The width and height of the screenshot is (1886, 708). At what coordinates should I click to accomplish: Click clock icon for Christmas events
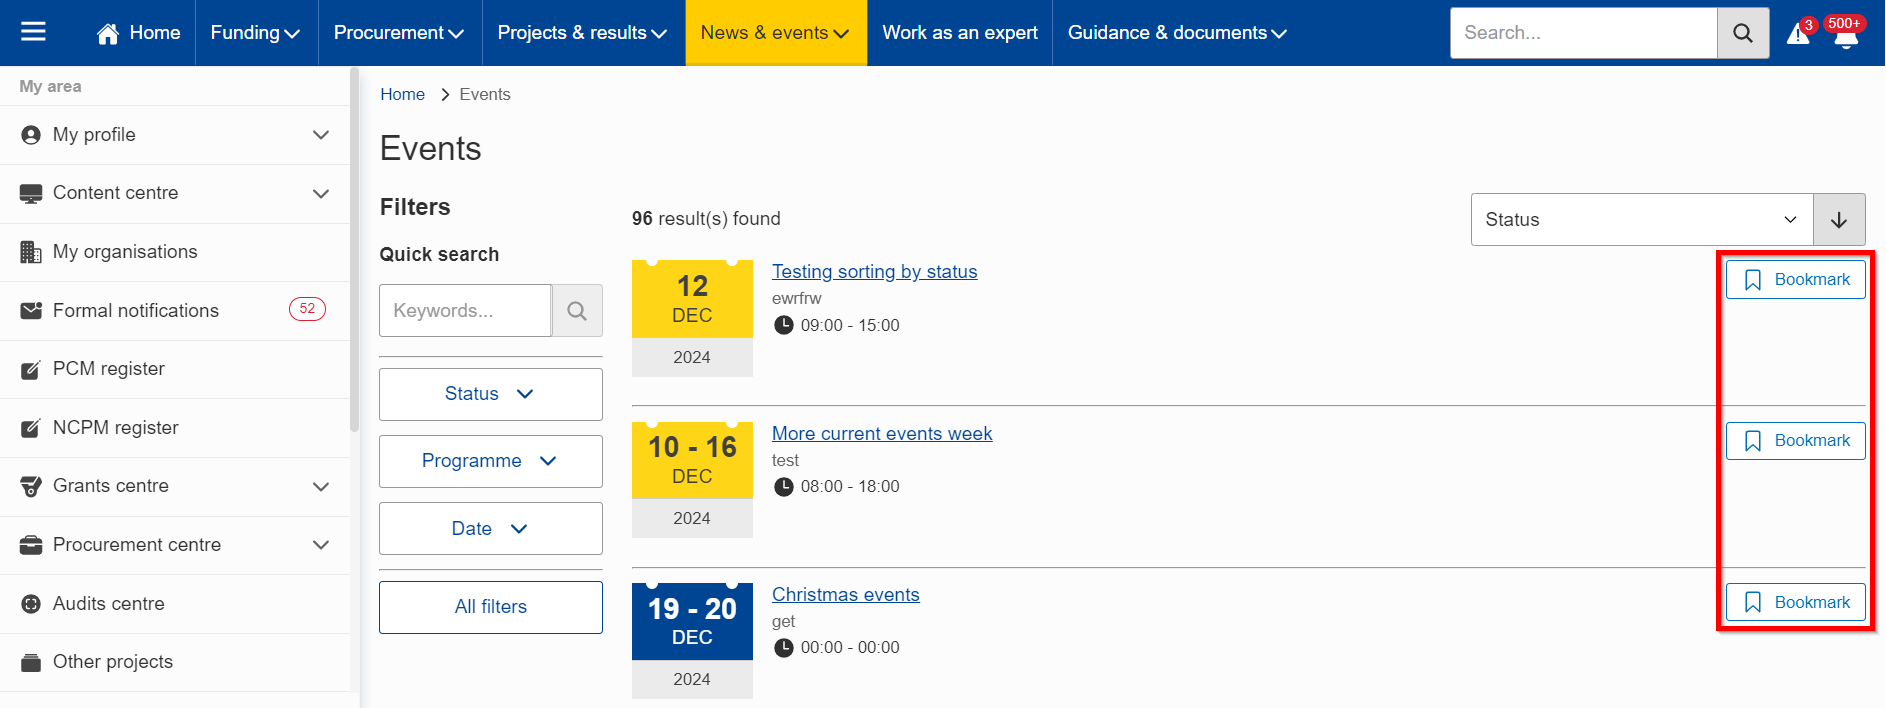pos(784,647)
